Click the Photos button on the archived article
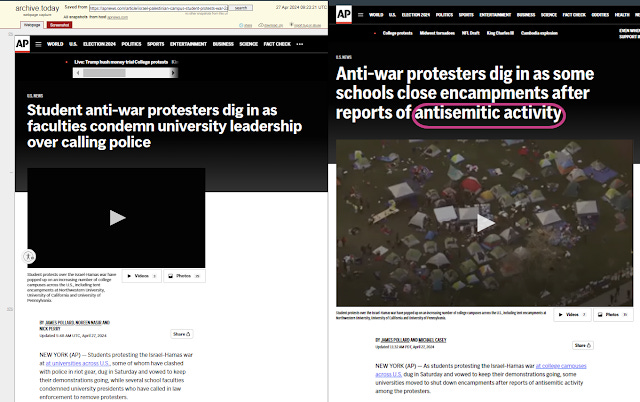 click(184, 276)
